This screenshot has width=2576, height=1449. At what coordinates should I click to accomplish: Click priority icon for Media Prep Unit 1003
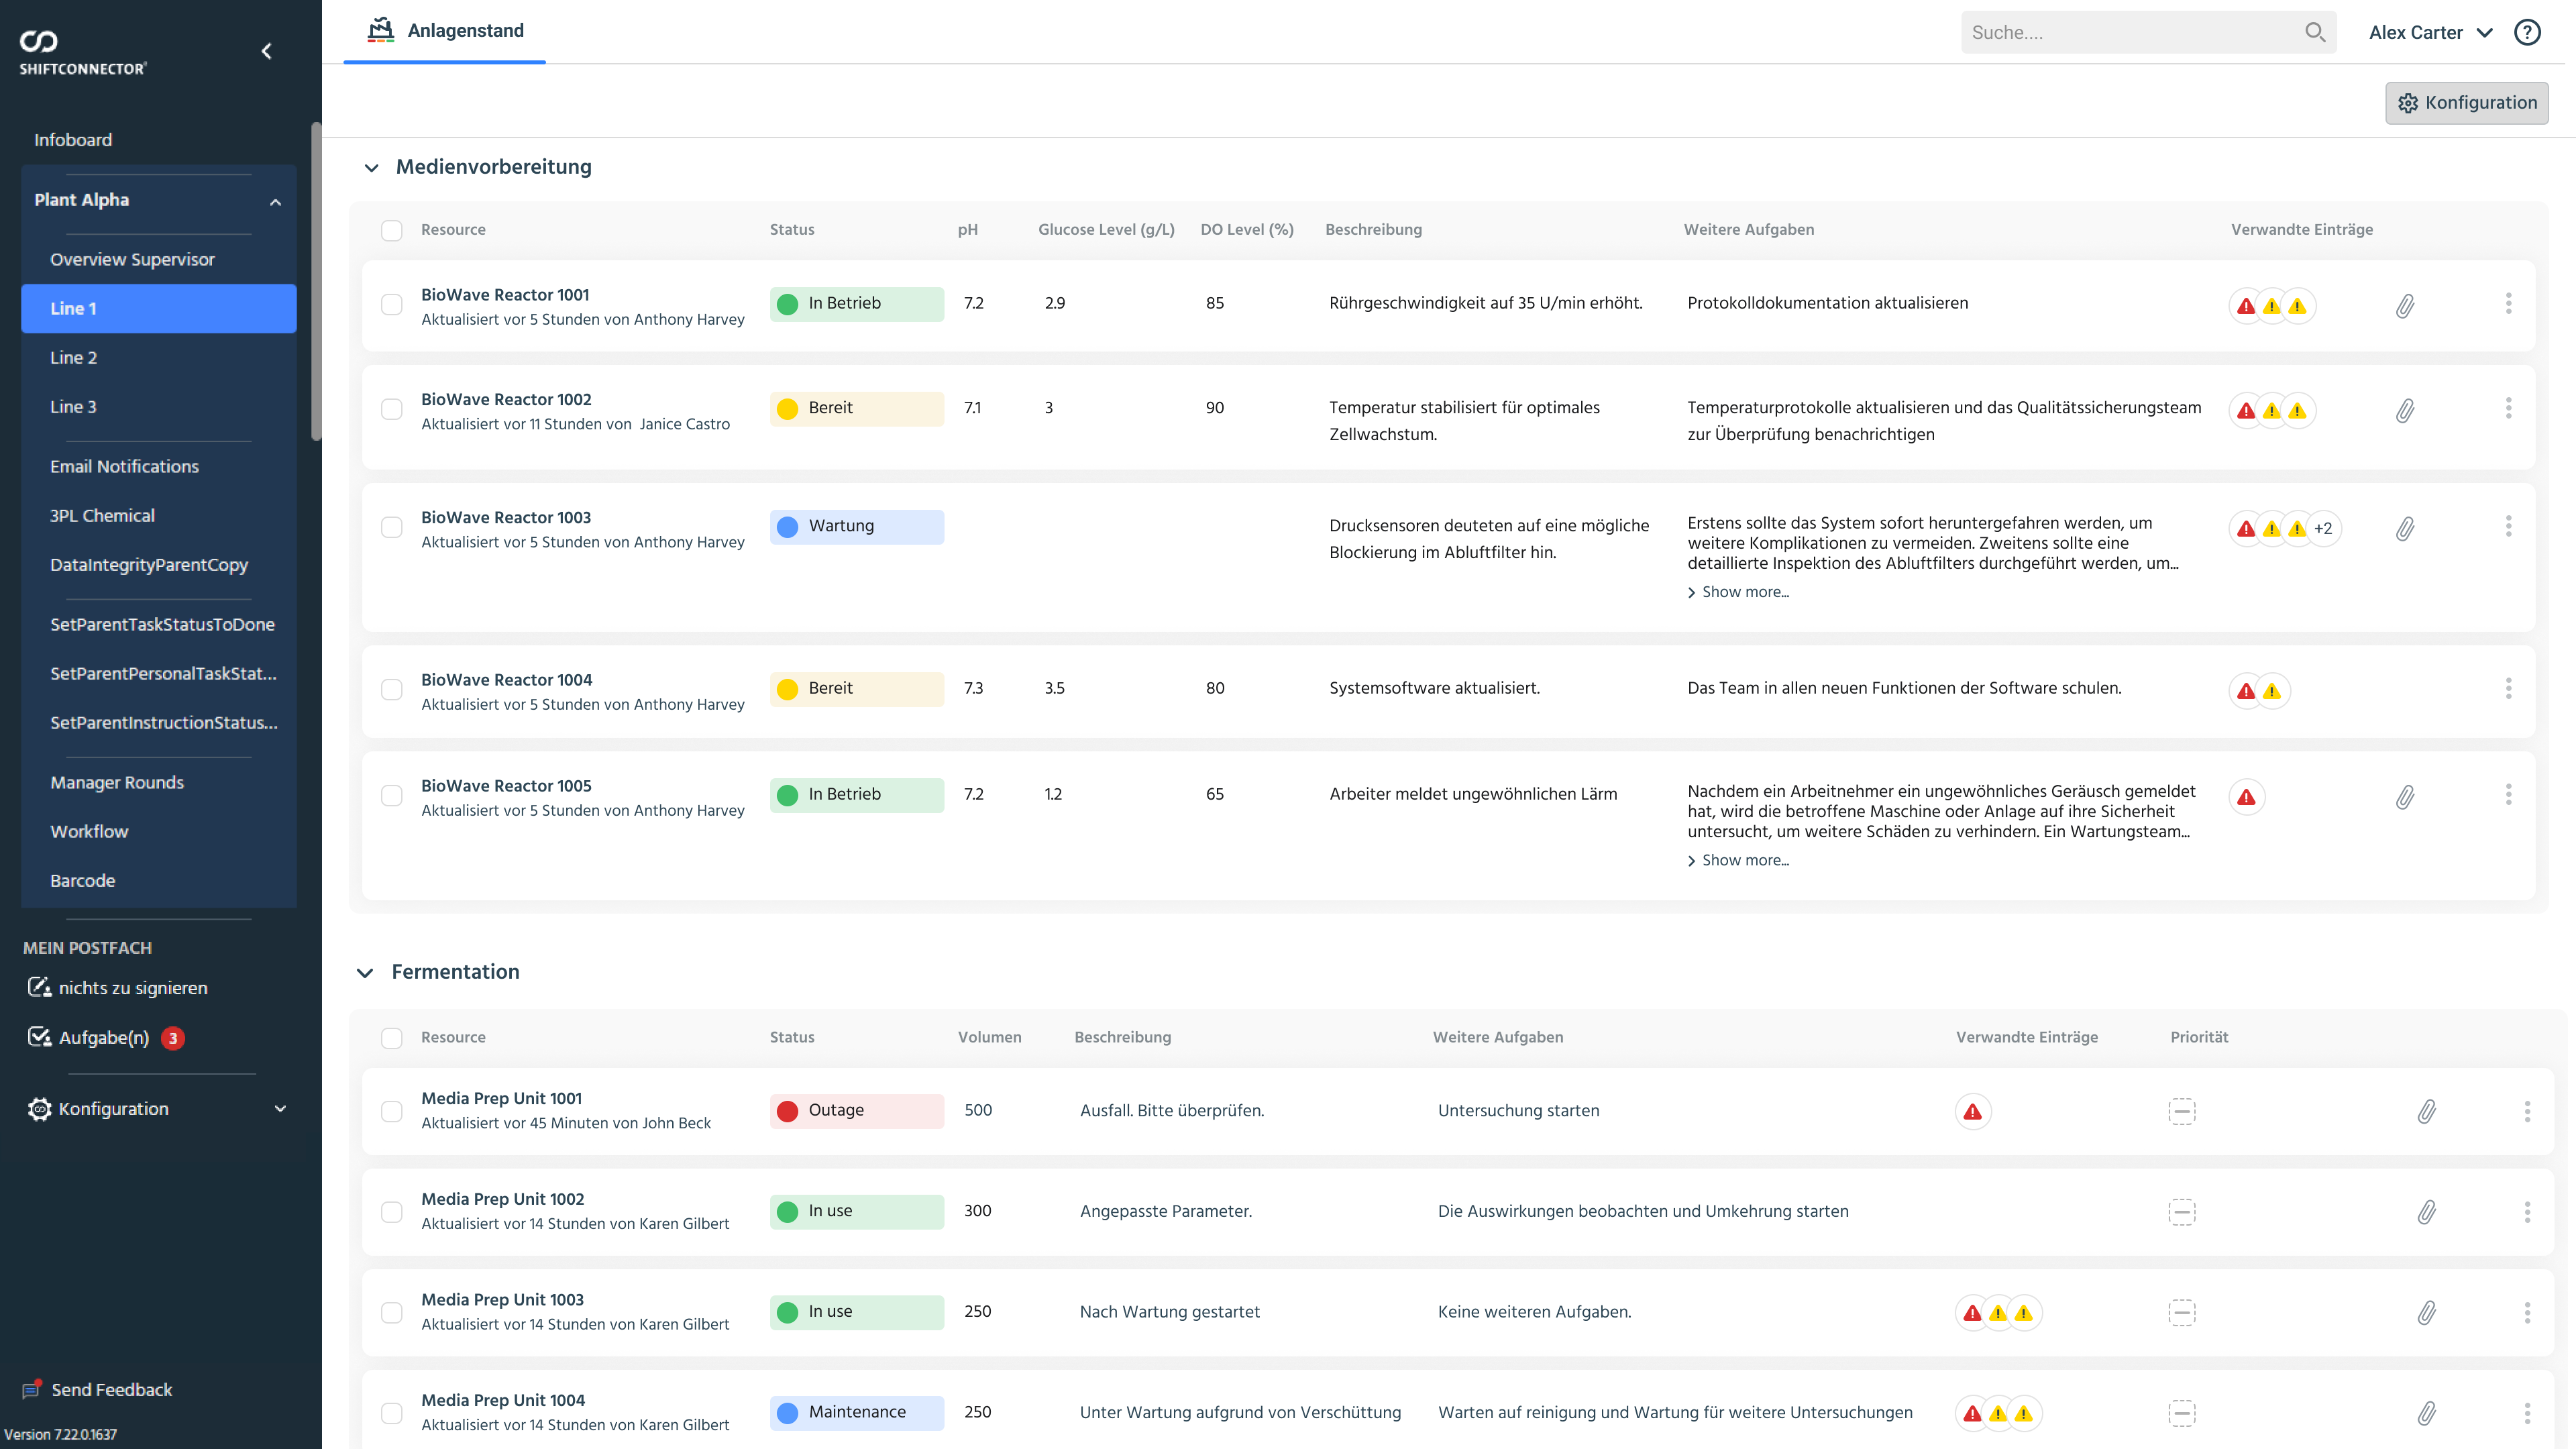click(x=2181, y=1312)
